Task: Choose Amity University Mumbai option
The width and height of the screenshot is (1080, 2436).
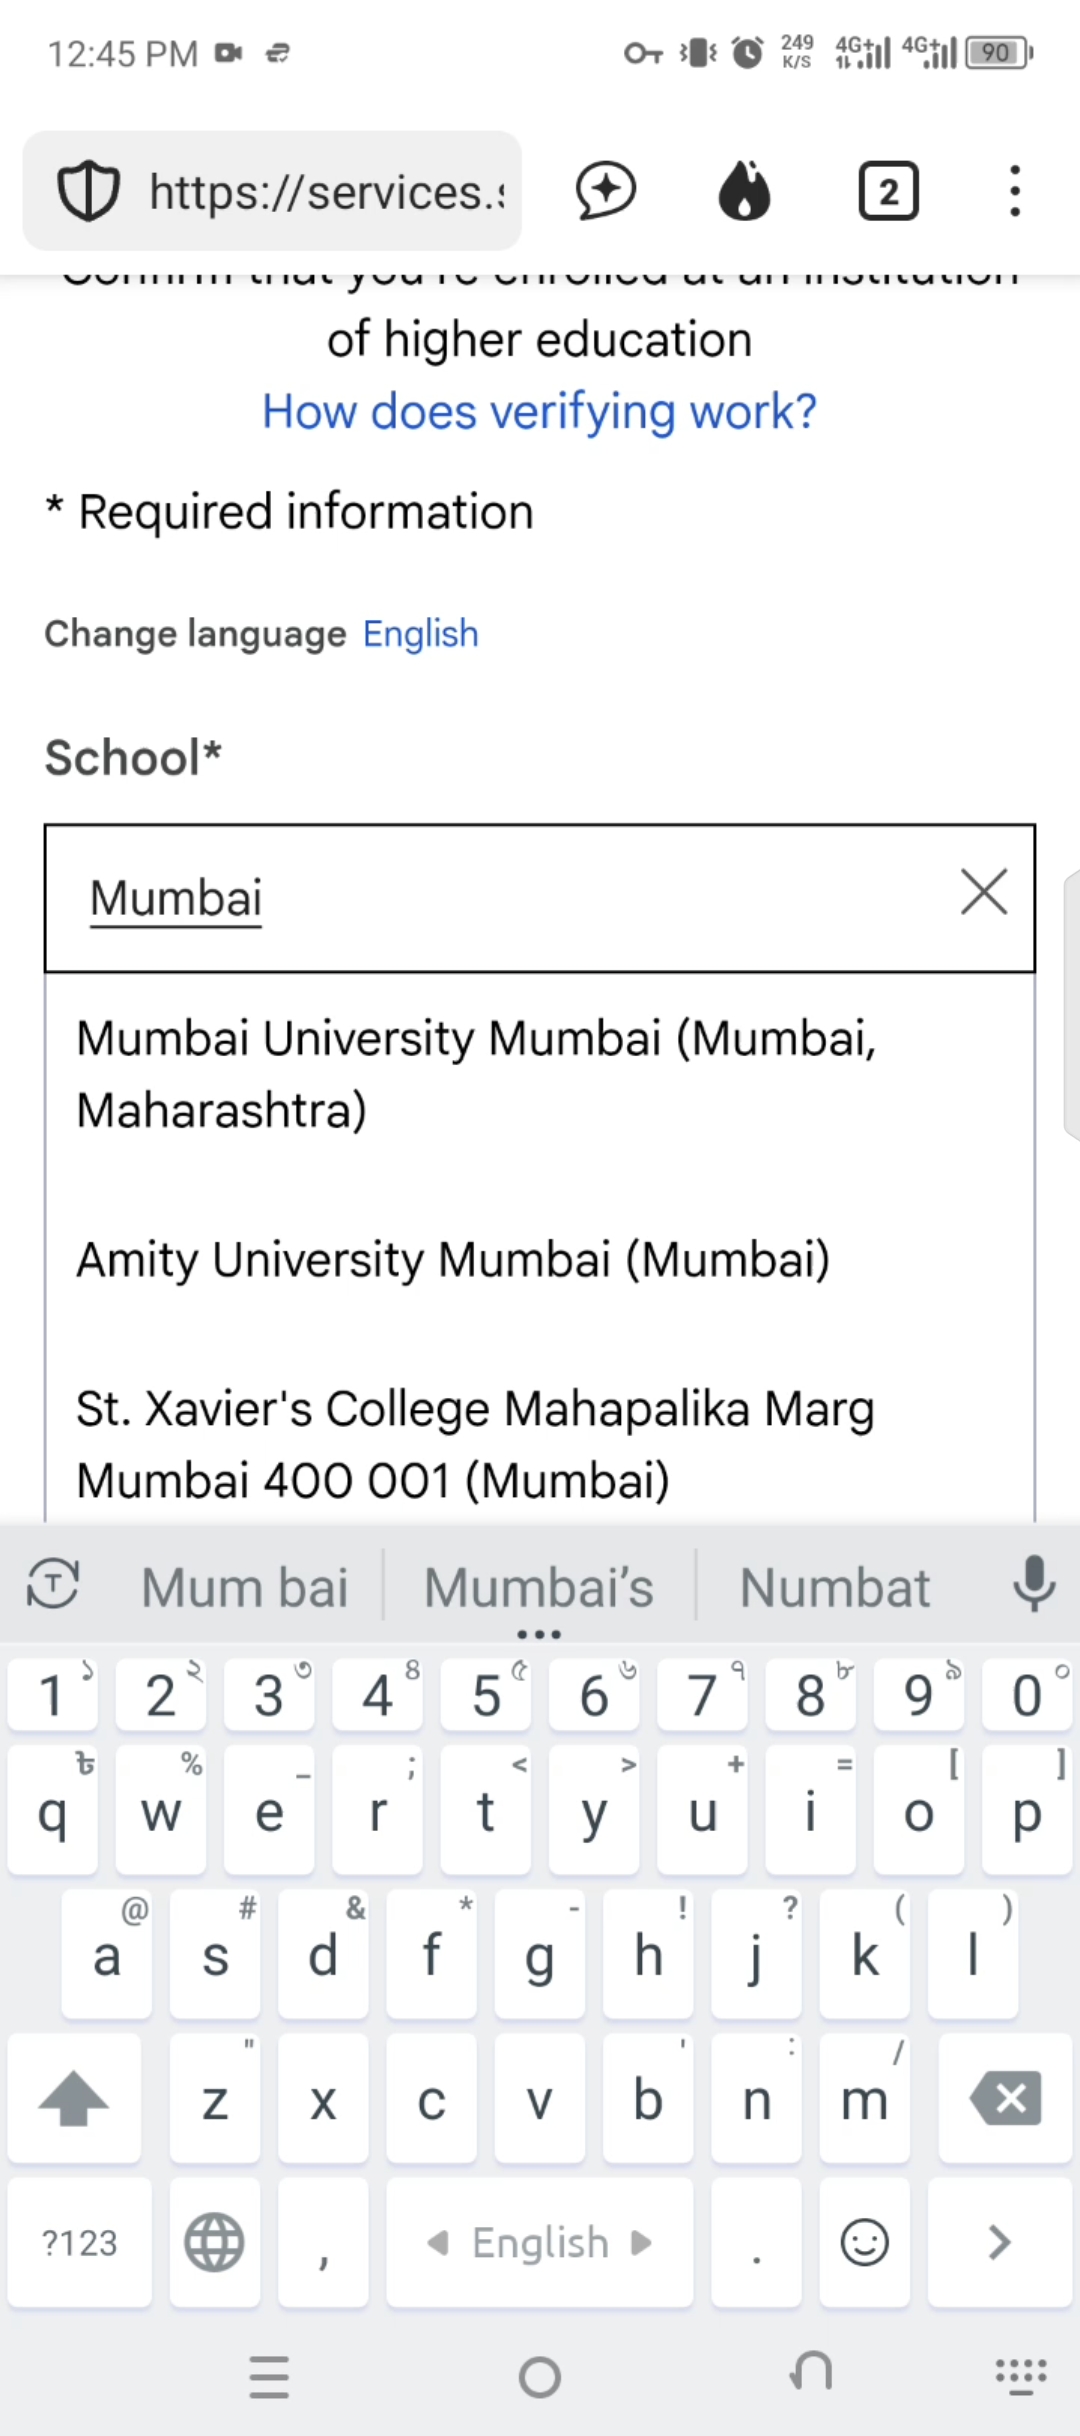Action: point(453,1259)
